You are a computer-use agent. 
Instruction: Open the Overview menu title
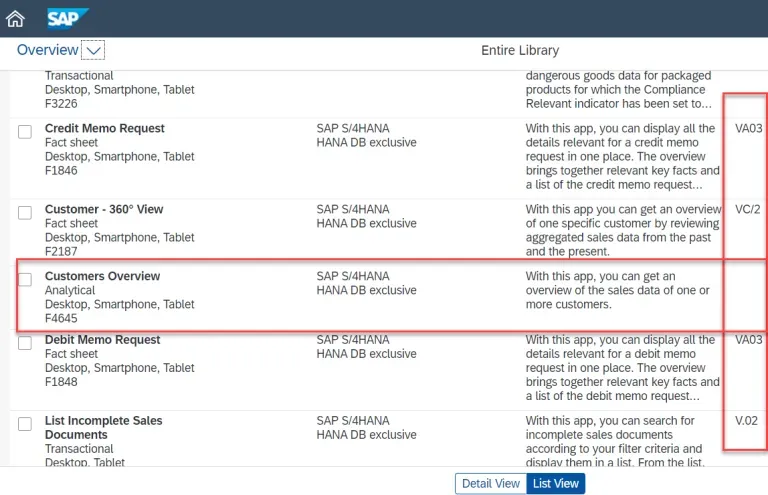(x=47, y=50)
